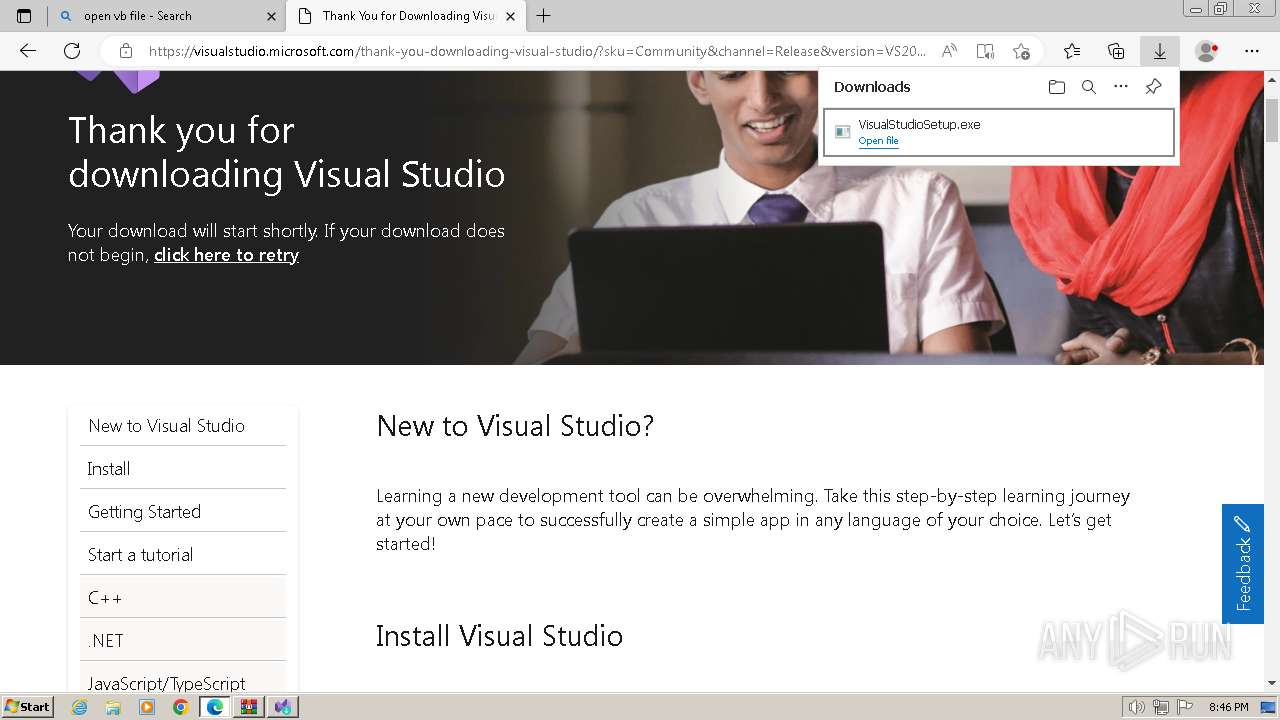Click the VisualStudioSetup.exe file icon
This screenshot has height=720, width=1280.
pyautogui.click(x=842, y=132)
